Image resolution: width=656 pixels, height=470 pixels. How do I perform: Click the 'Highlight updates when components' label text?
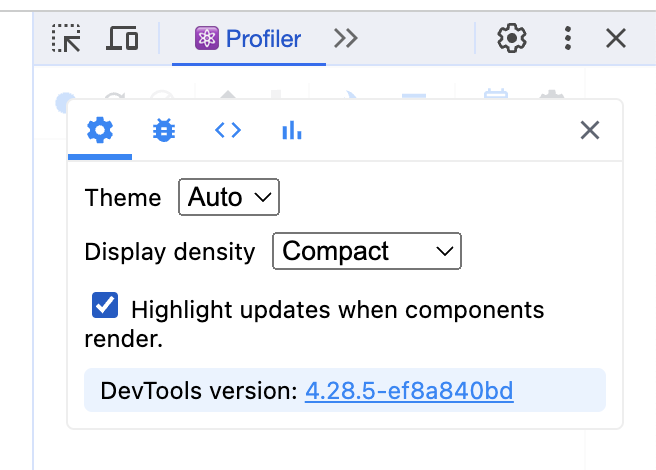(x=338, y=310)
